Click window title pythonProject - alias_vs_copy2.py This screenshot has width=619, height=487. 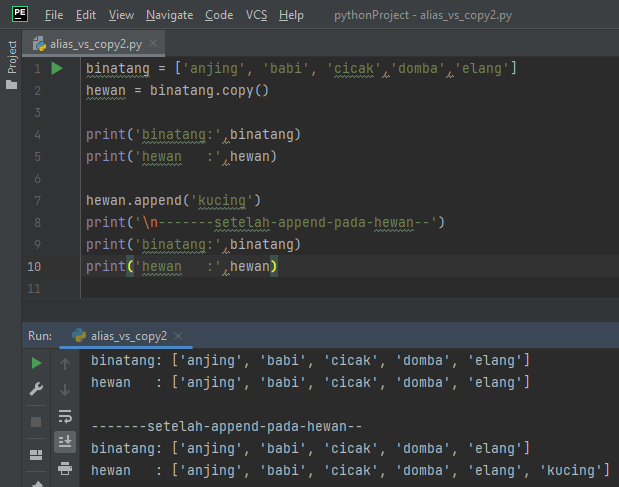point(423,15)
